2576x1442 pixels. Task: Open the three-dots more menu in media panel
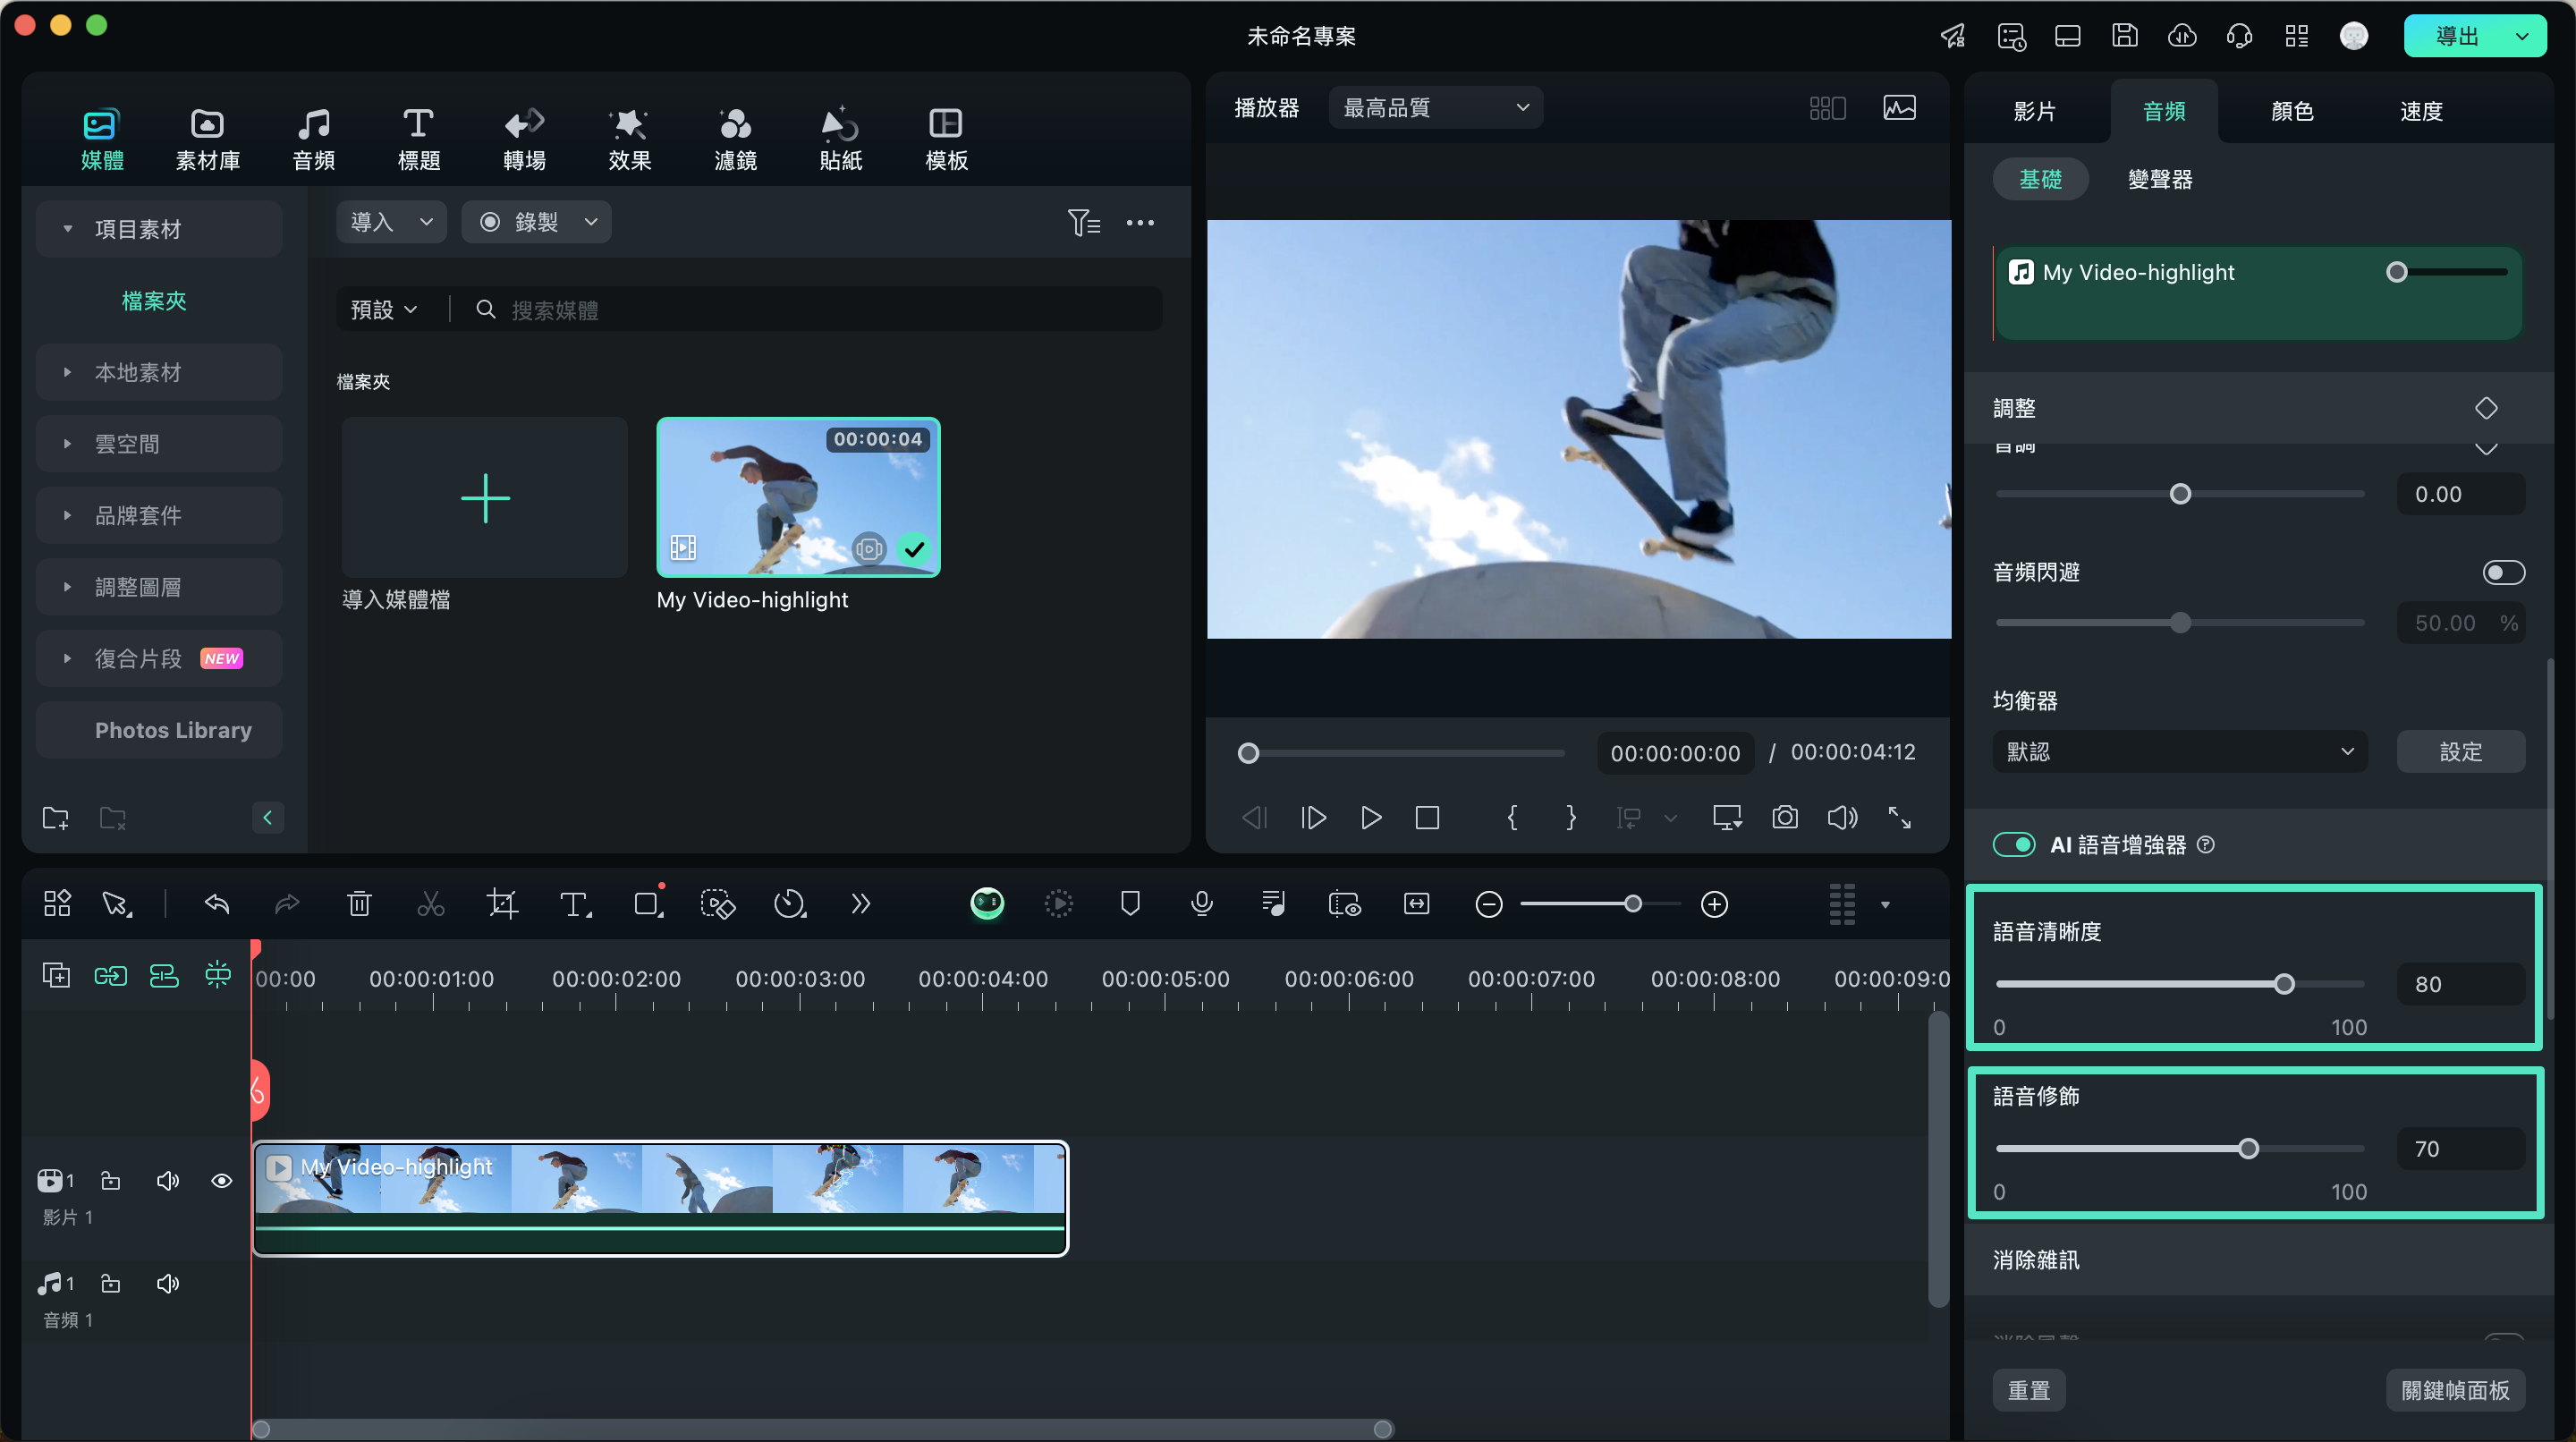pos(1140,222)
